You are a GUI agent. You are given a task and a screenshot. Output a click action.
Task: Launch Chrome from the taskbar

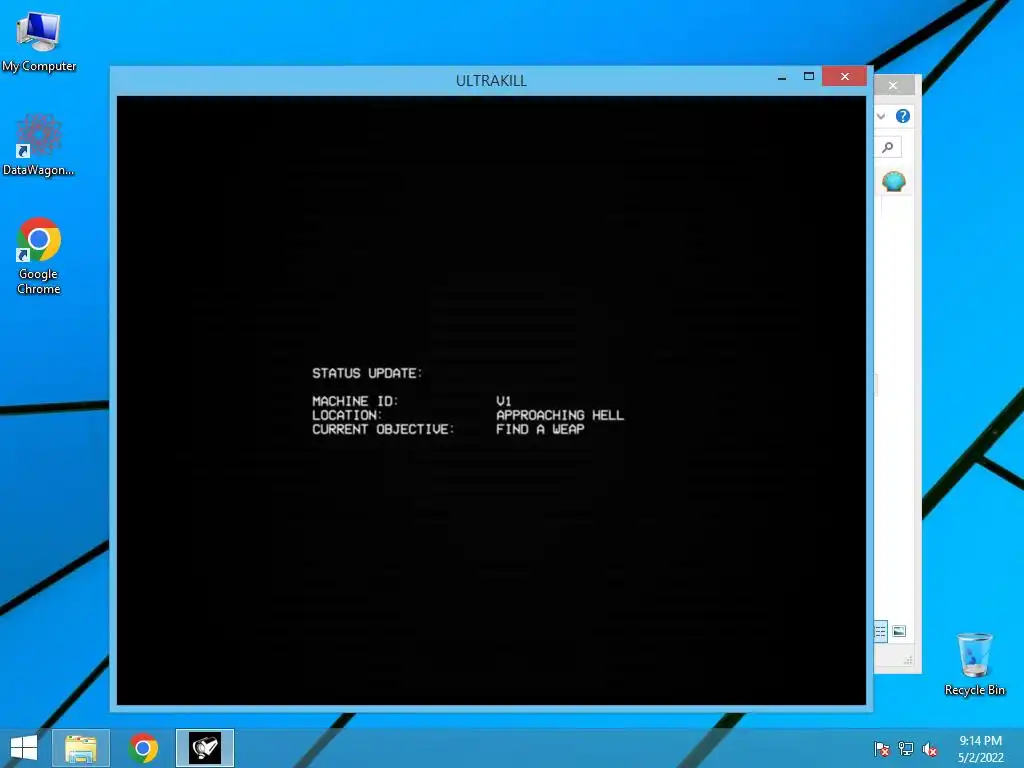pos(143,748)
